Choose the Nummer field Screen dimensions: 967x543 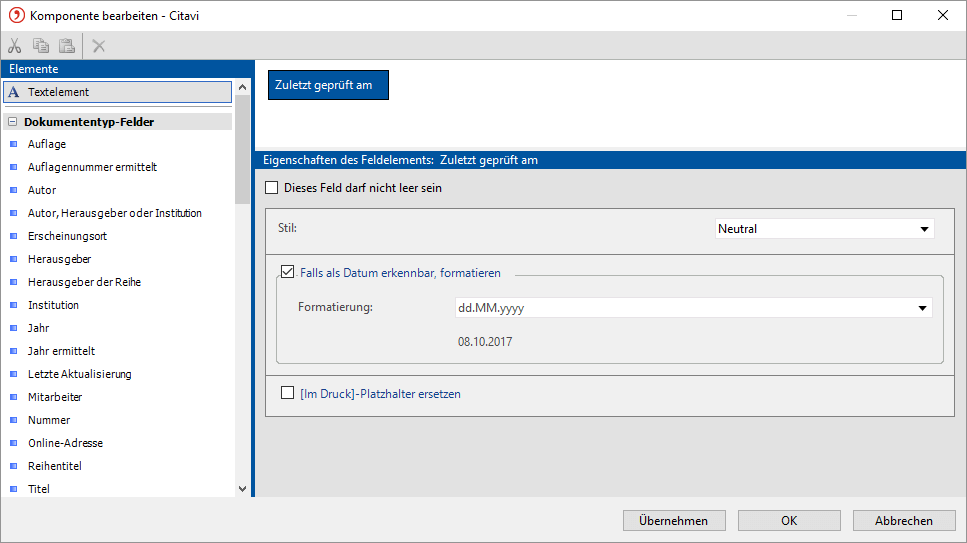pyautogui.click(x=49, y=420)
